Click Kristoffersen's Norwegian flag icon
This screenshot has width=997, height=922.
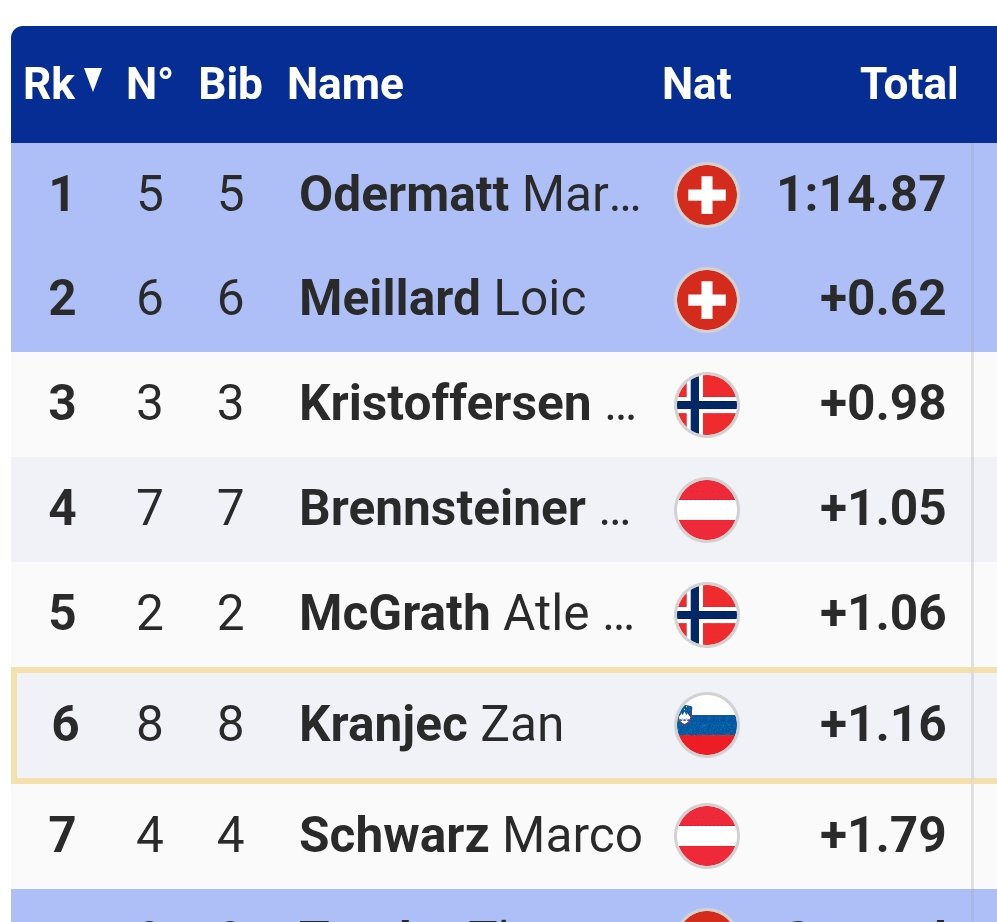pos(706,404)
